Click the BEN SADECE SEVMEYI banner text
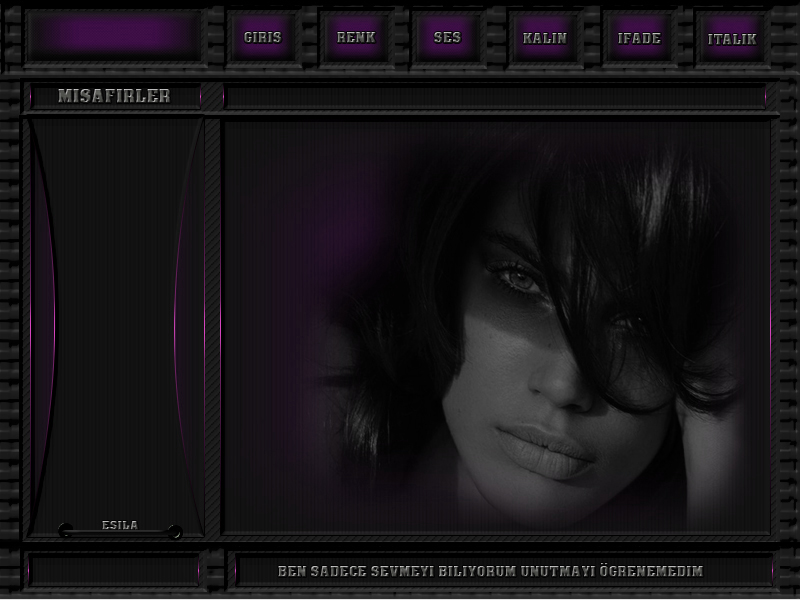Screen dimensions: 800x600 coord(490,571)
